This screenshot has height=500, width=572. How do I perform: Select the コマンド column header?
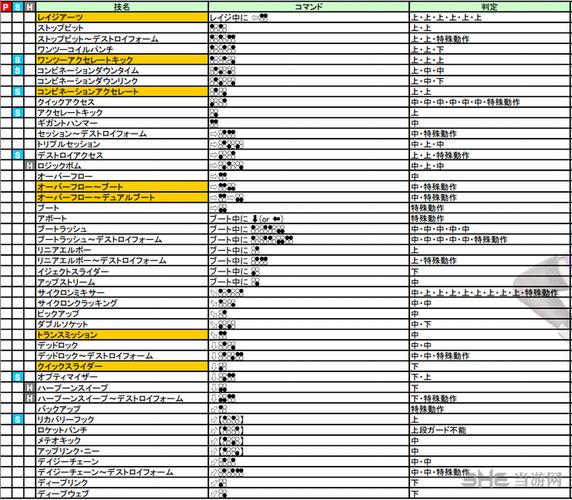click(x=309, y=7)
